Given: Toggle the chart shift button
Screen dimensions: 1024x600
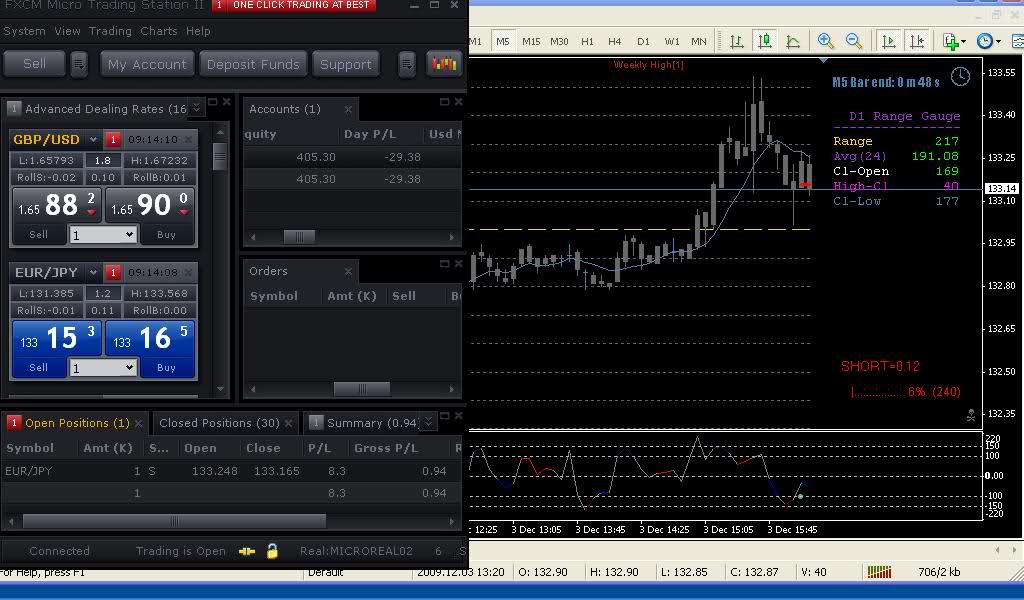Looking at the screenshot, I should click(x=917, y=41).
